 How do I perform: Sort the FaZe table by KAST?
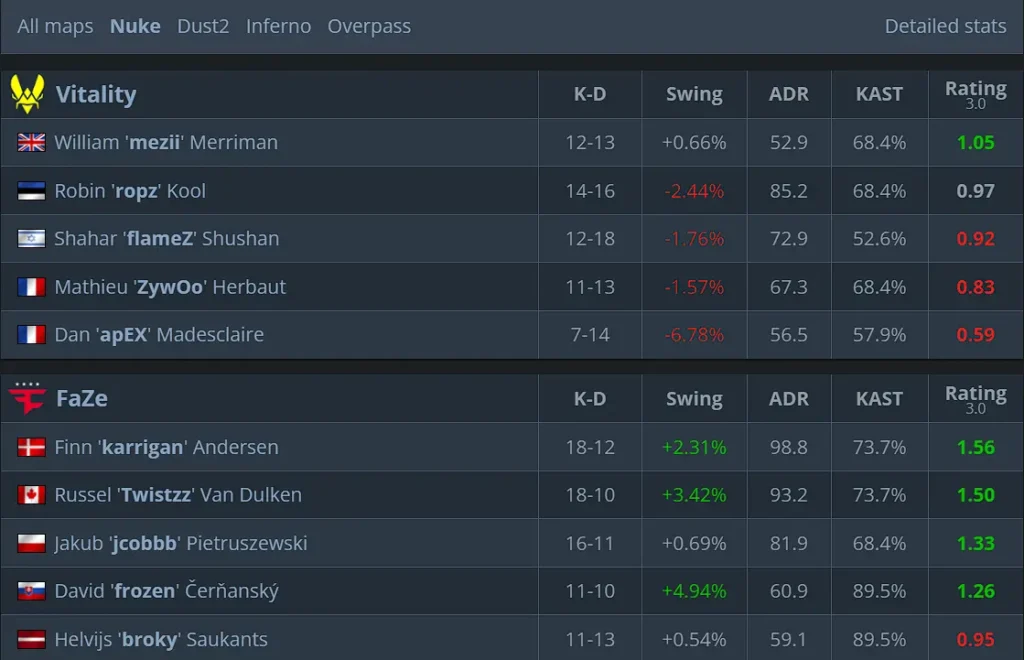(879, 399)
